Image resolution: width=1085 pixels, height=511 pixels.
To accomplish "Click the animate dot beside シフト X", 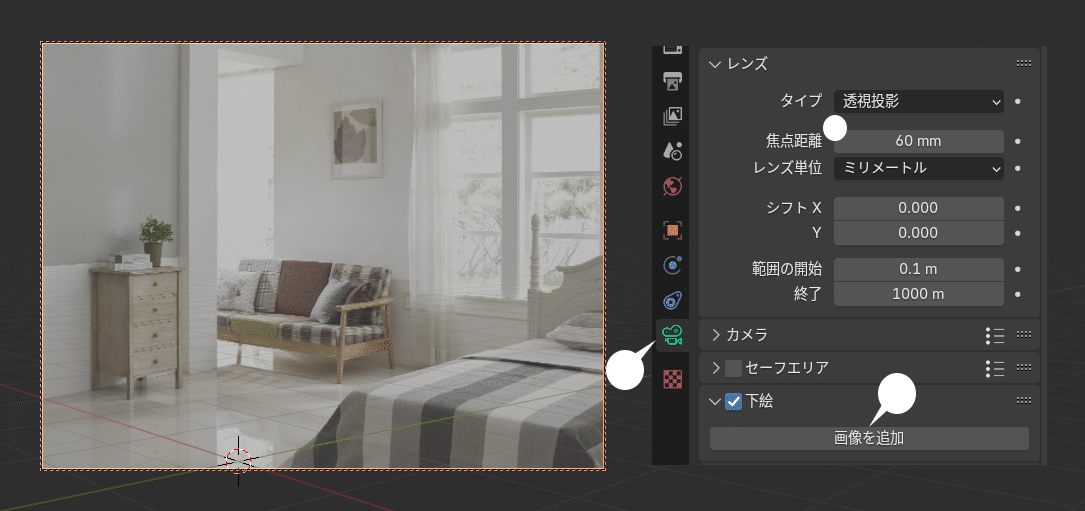I will [1018, 208].
